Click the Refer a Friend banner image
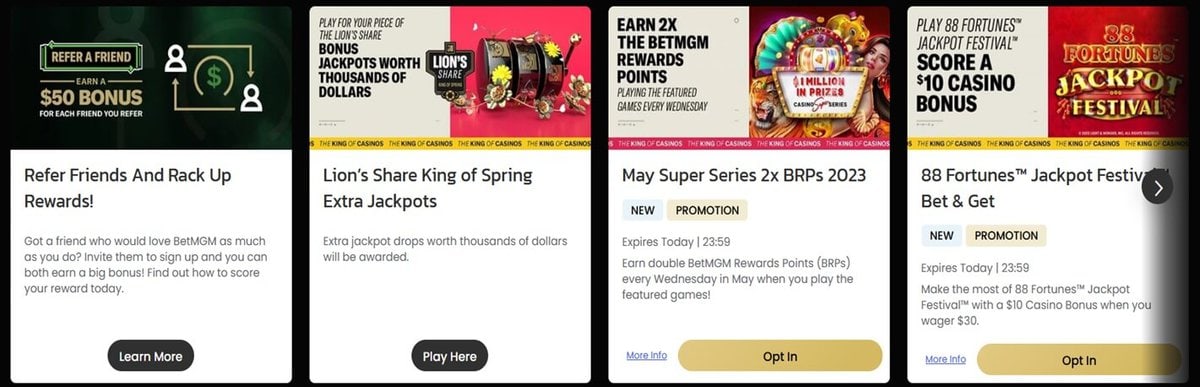 [151, 78]
